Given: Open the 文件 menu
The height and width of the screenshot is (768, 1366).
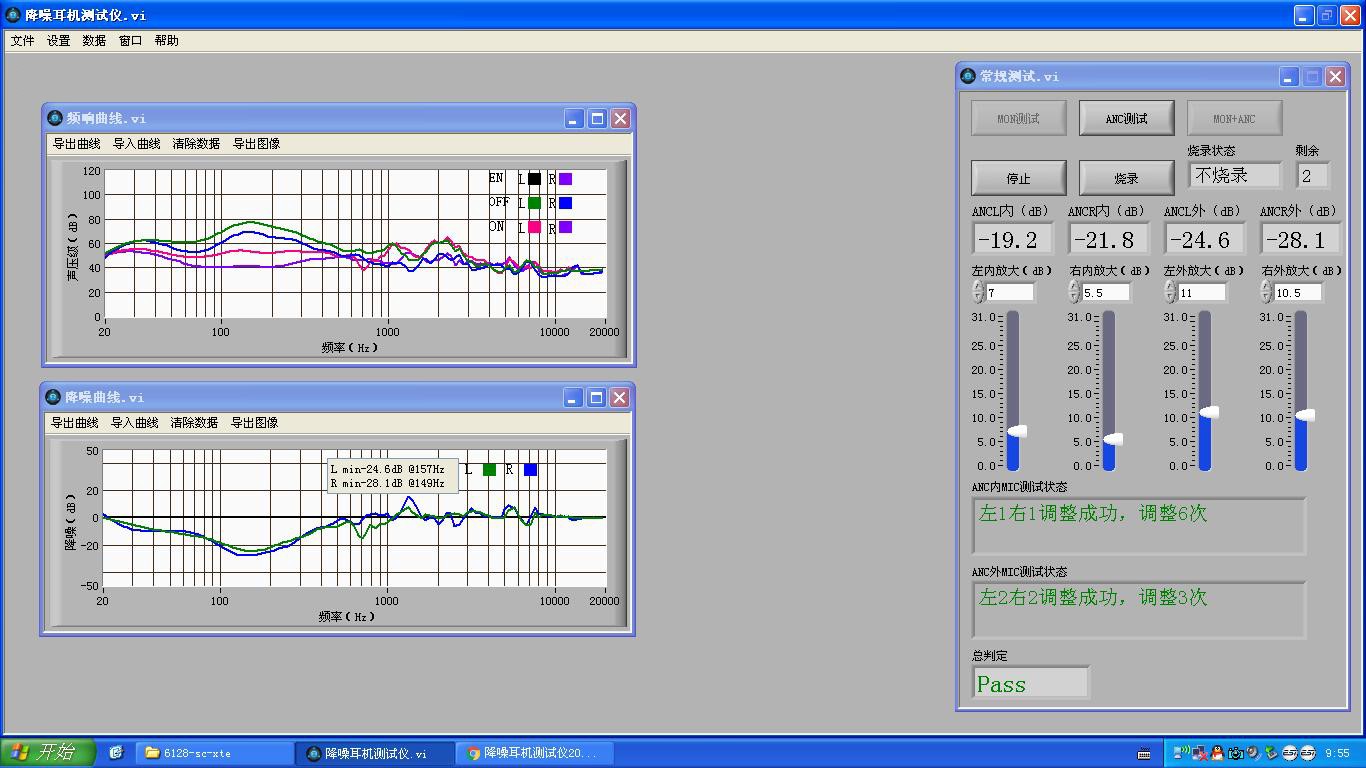Looking at the screenshot, I should click(22, 41).
